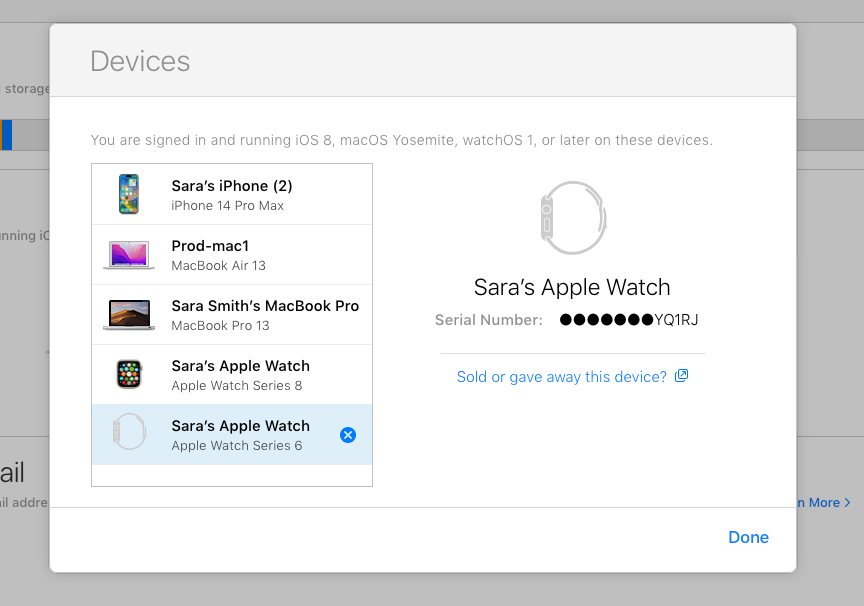Click the MacBook Air icon beside Prod-mac1
The width and height of the screenshot is (864, 606).
[x=129, y=255]
